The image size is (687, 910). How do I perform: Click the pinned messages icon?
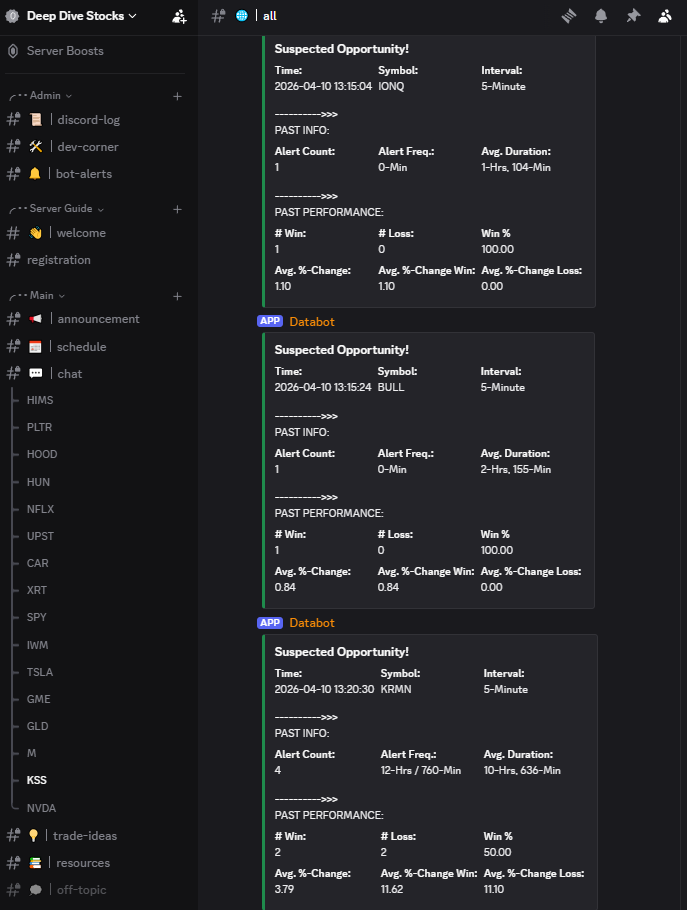coord(632,16)
